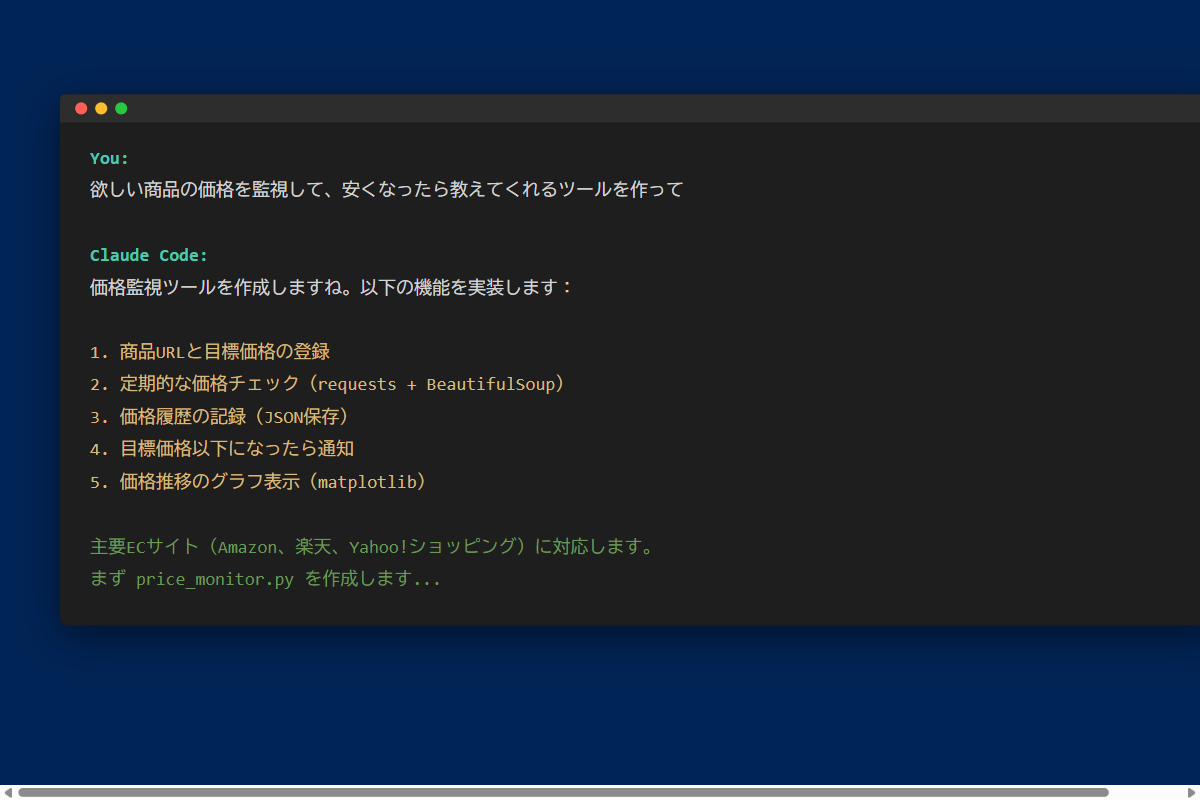This screenshot has height=800, width=1200.
Task: Select list item 3 価格履歴の記録
Action: tap(233, 417)
